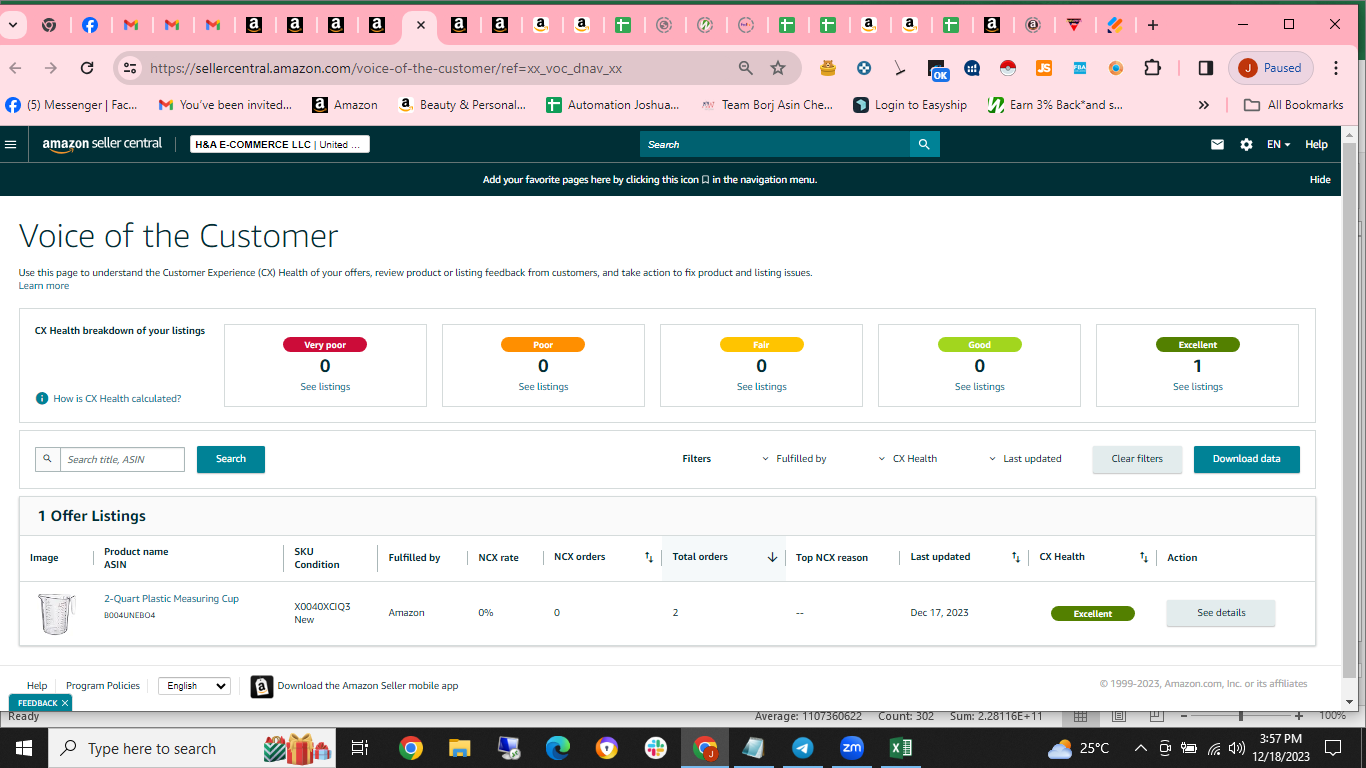Expand the CX Health filter dropdown

tap(907, 459)
